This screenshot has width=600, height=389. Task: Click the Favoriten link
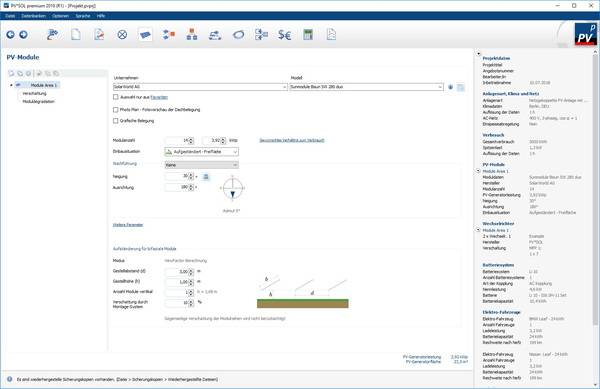[159, 97]
